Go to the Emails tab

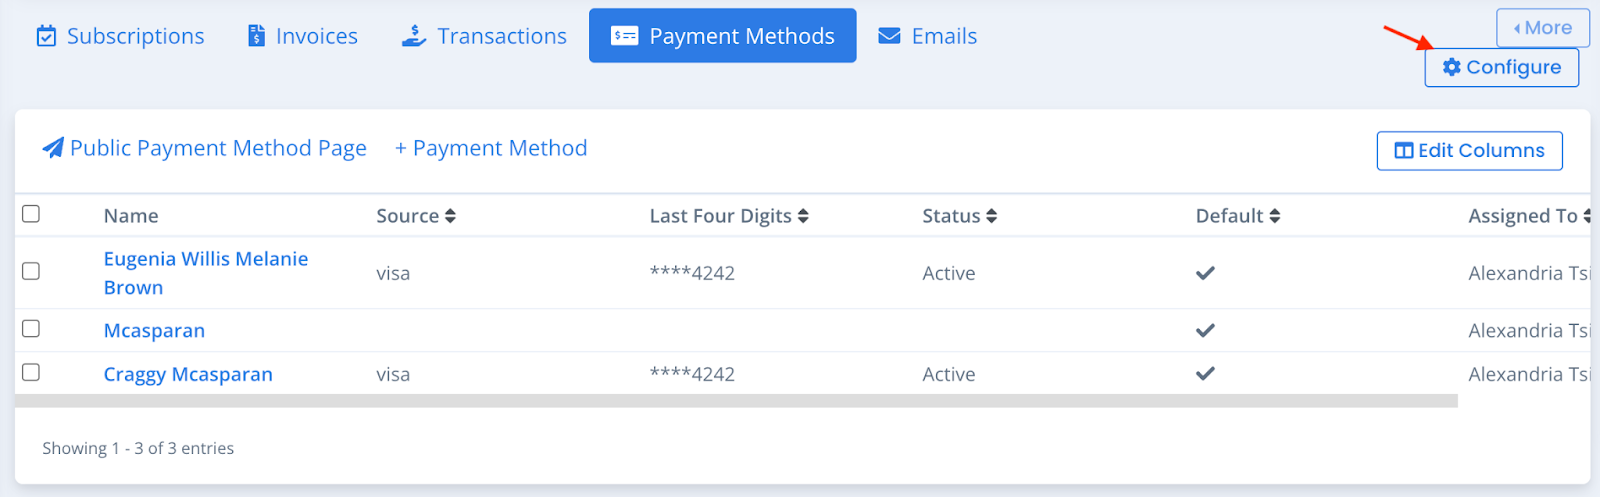(927, 36)
